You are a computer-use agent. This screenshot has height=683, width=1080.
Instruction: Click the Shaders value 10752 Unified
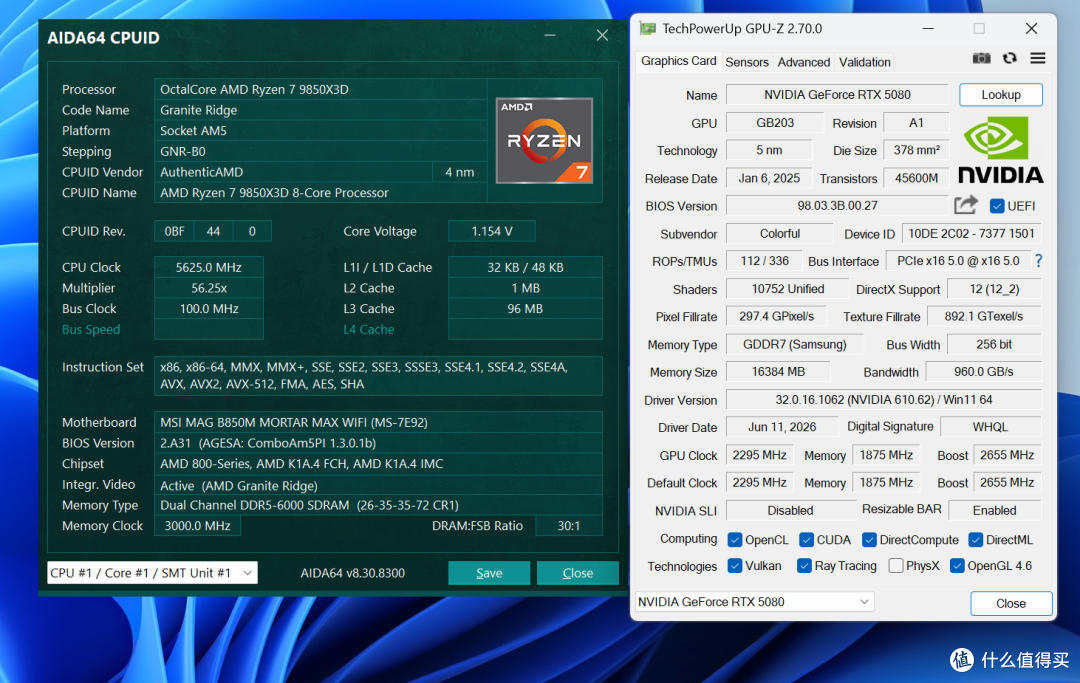point(788,289)
